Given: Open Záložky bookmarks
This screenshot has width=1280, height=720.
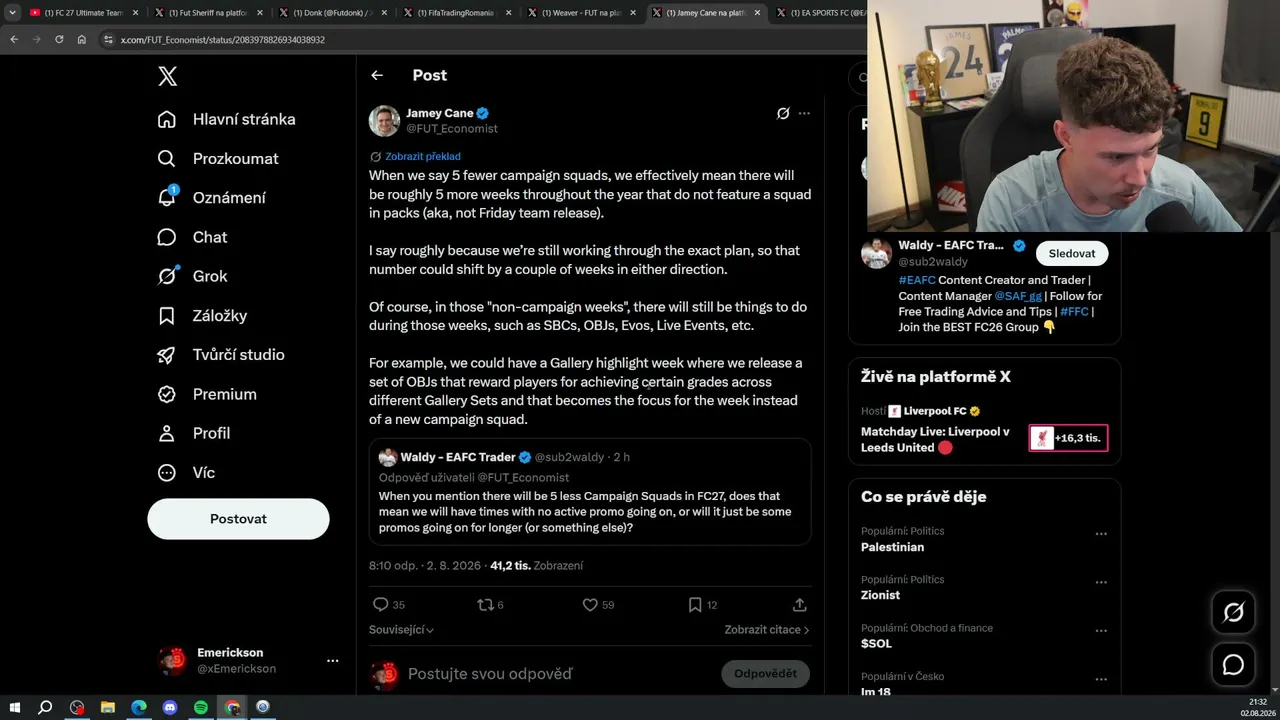Looking at the screenshot, I should [x=202, y=315].
